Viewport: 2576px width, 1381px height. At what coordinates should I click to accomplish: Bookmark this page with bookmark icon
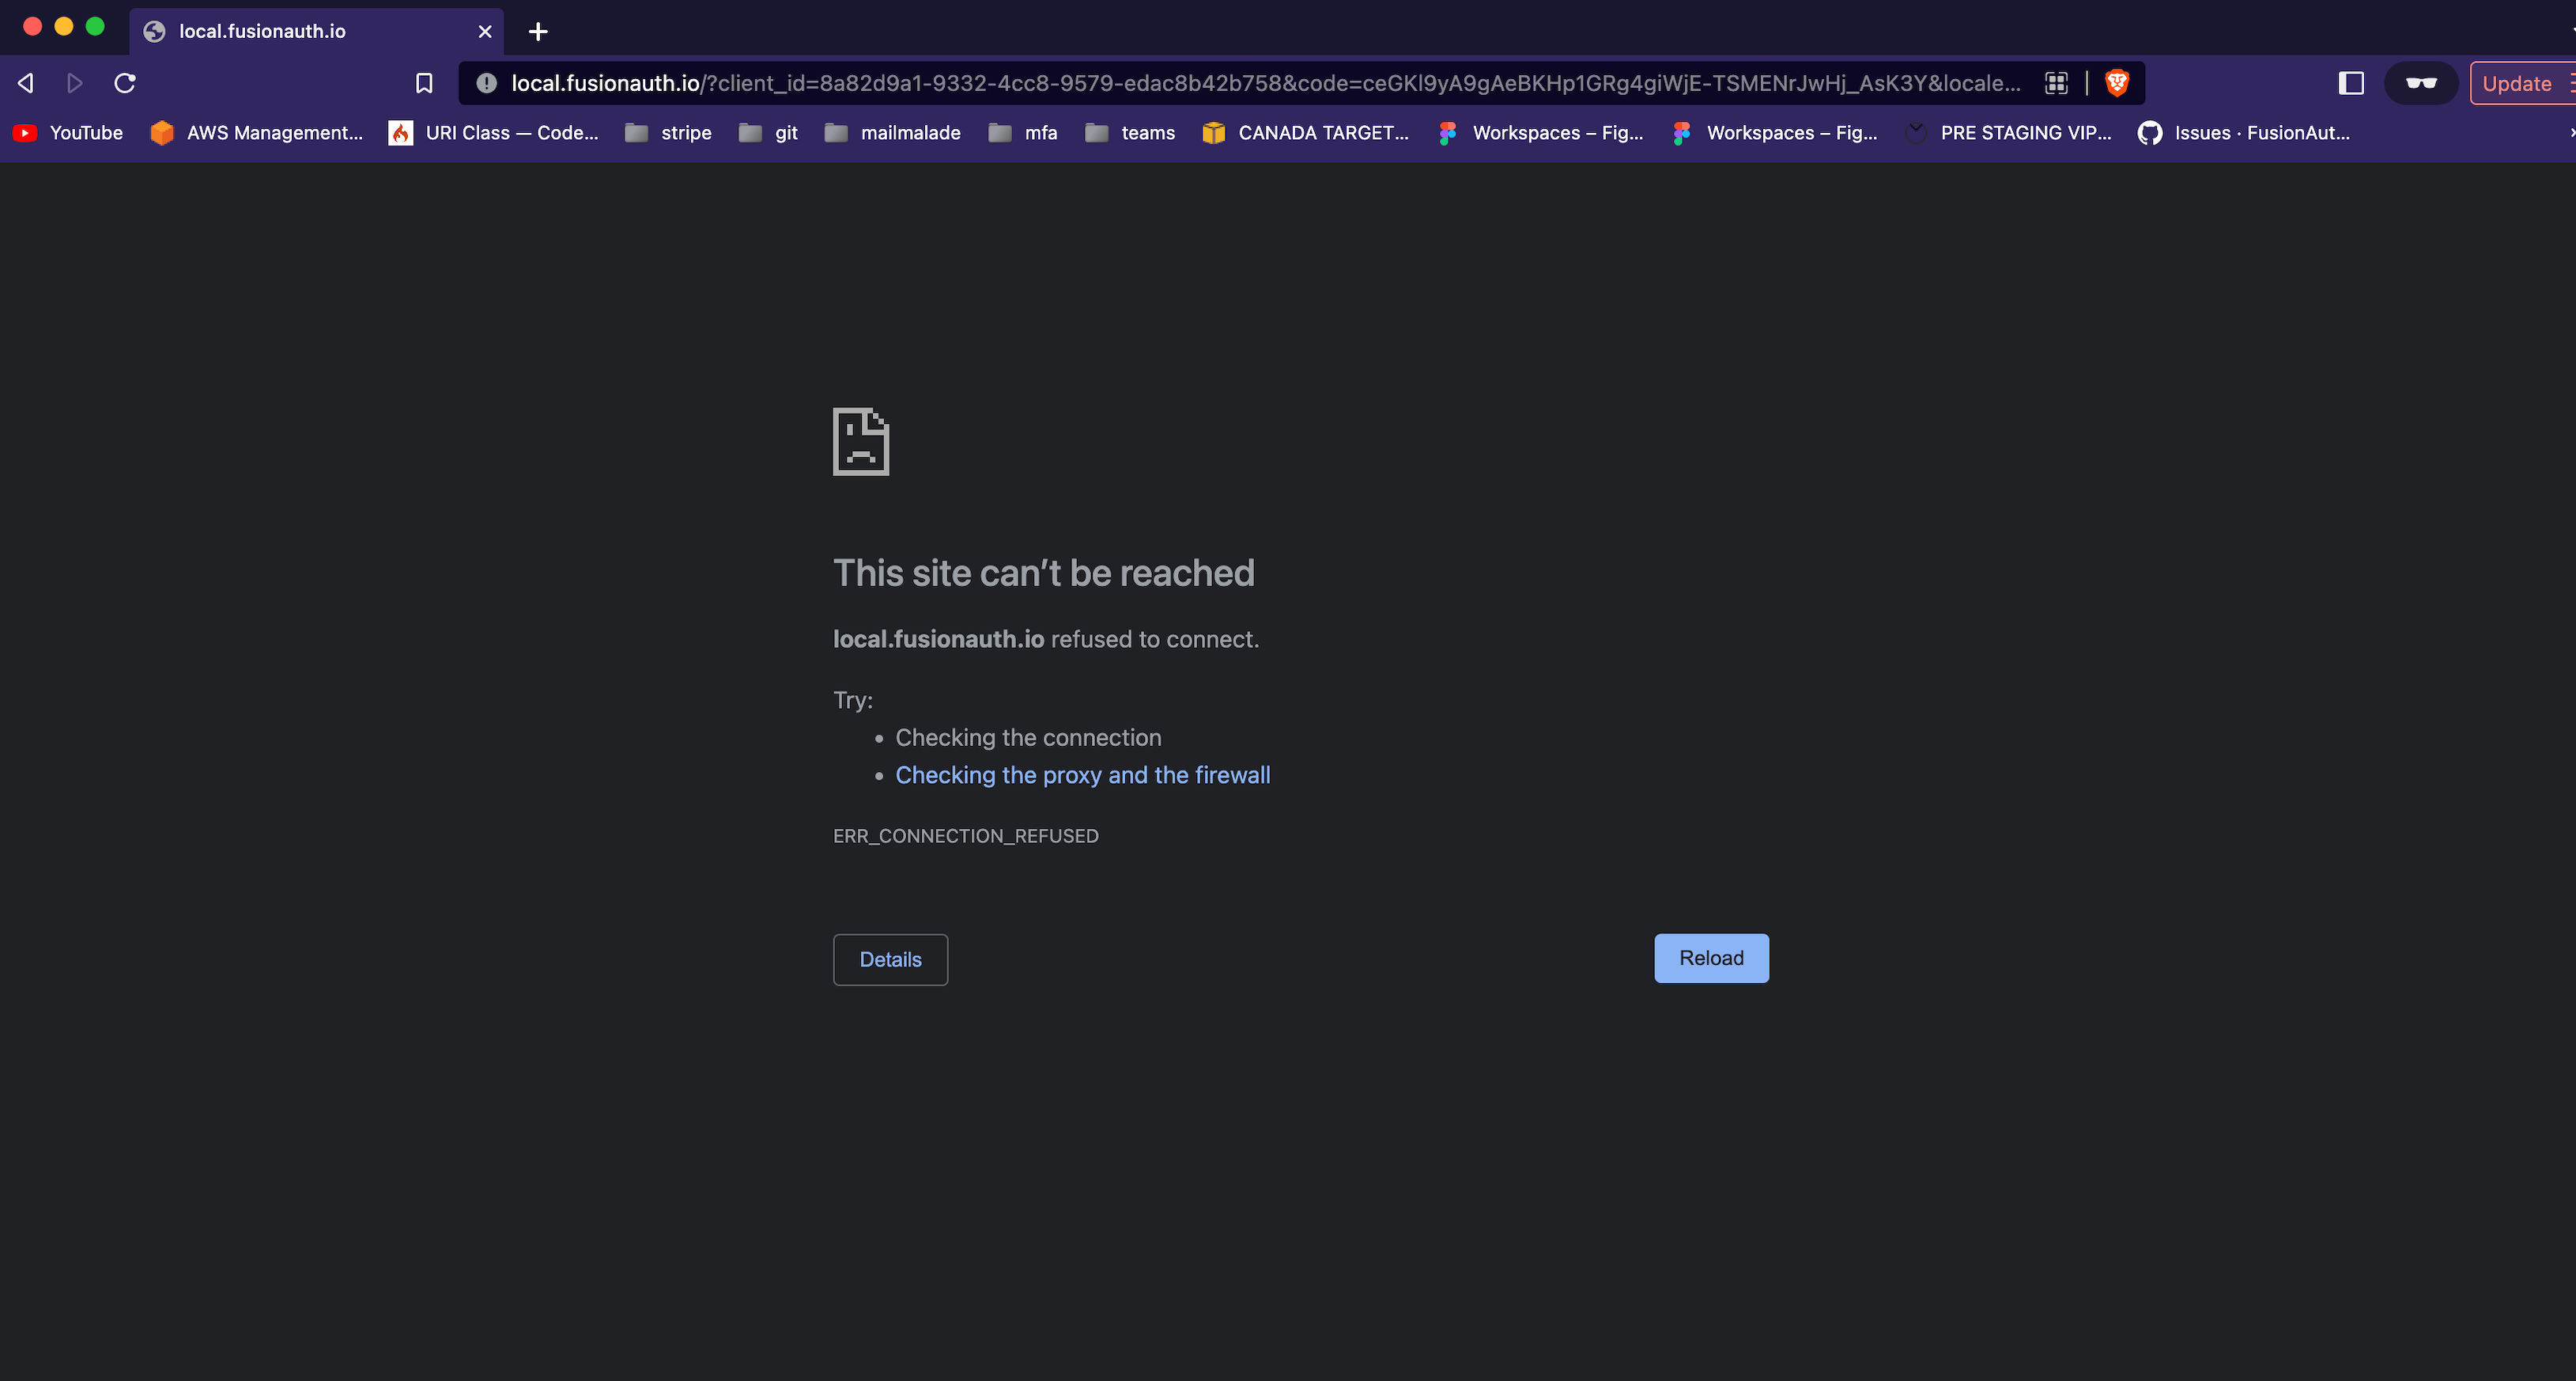click(x=424, y=83)
